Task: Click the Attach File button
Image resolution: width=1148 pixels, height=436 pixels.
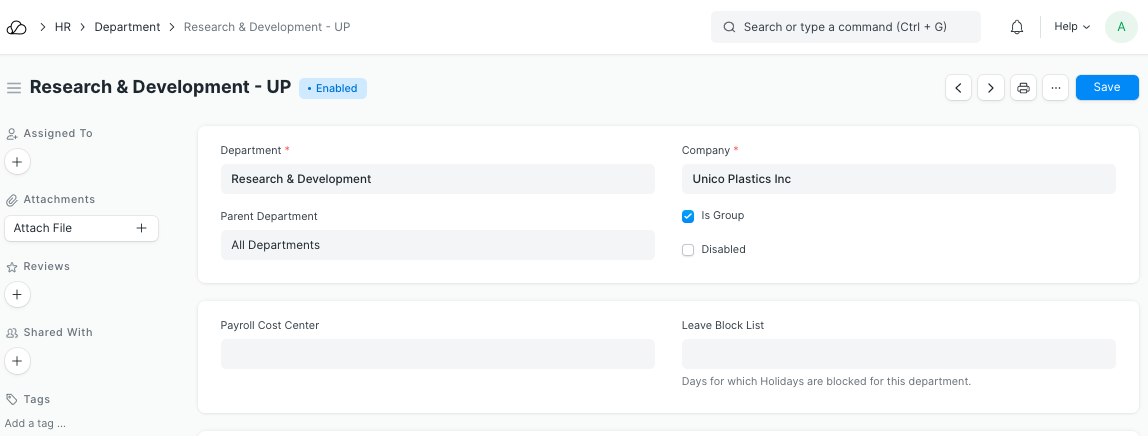Action: 81,228
